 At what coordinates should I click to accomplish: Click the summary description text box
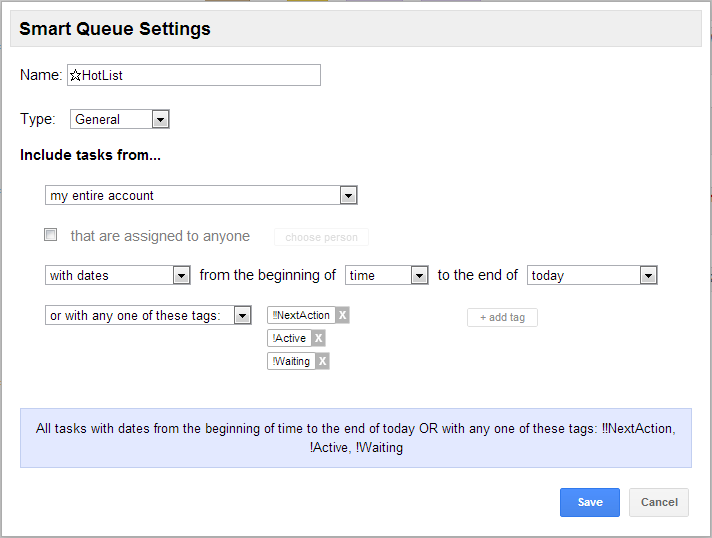356,438
